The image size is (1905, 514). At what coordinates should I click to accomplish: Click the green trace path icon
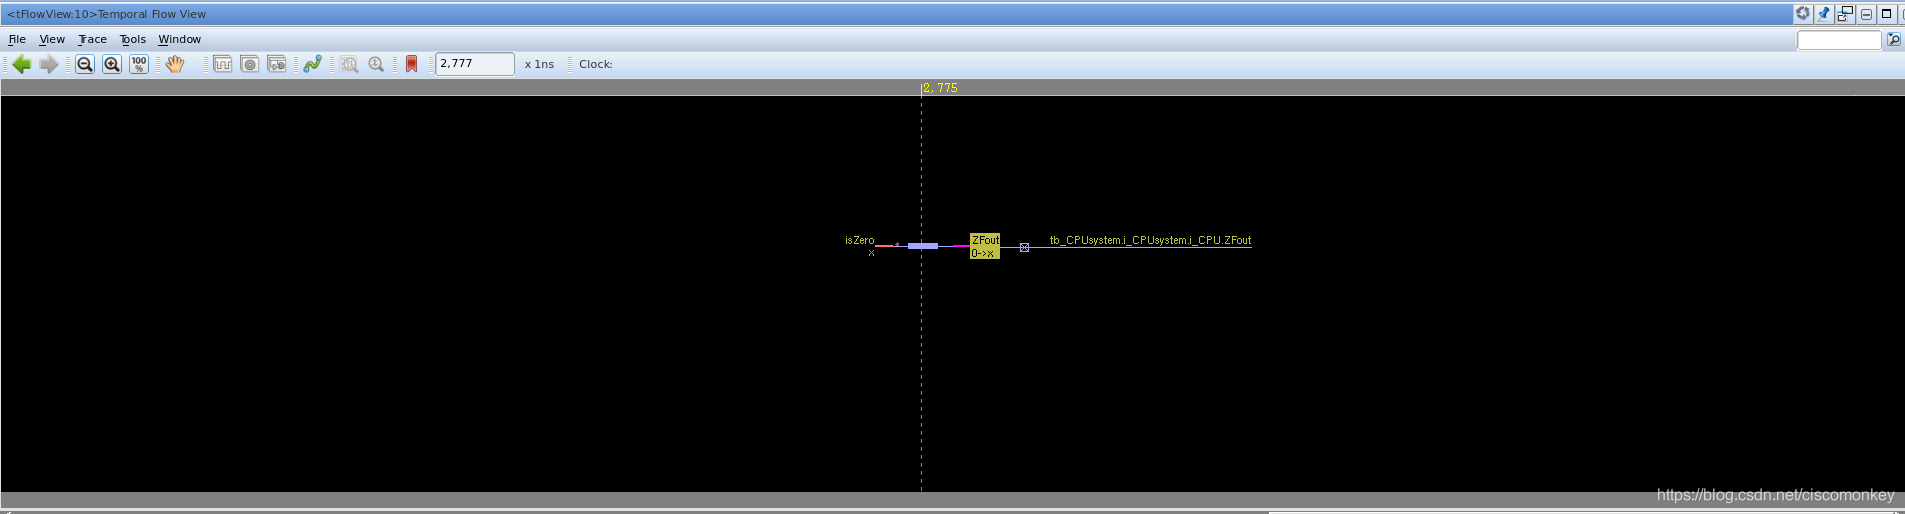pyautogui.click(x=313, y=64)
